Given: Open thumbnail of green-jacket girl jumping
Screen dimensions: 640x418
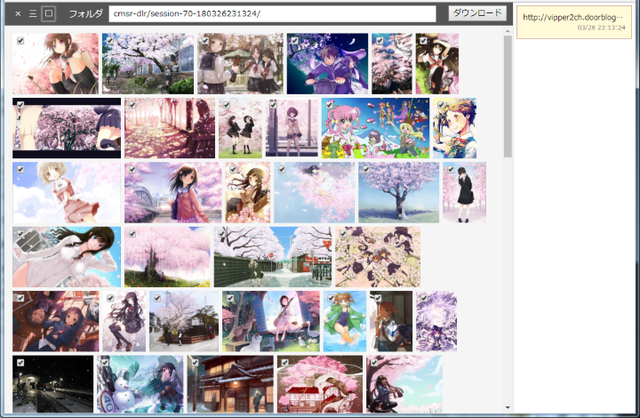Looking at the screenshot, I should click(345, 321).
